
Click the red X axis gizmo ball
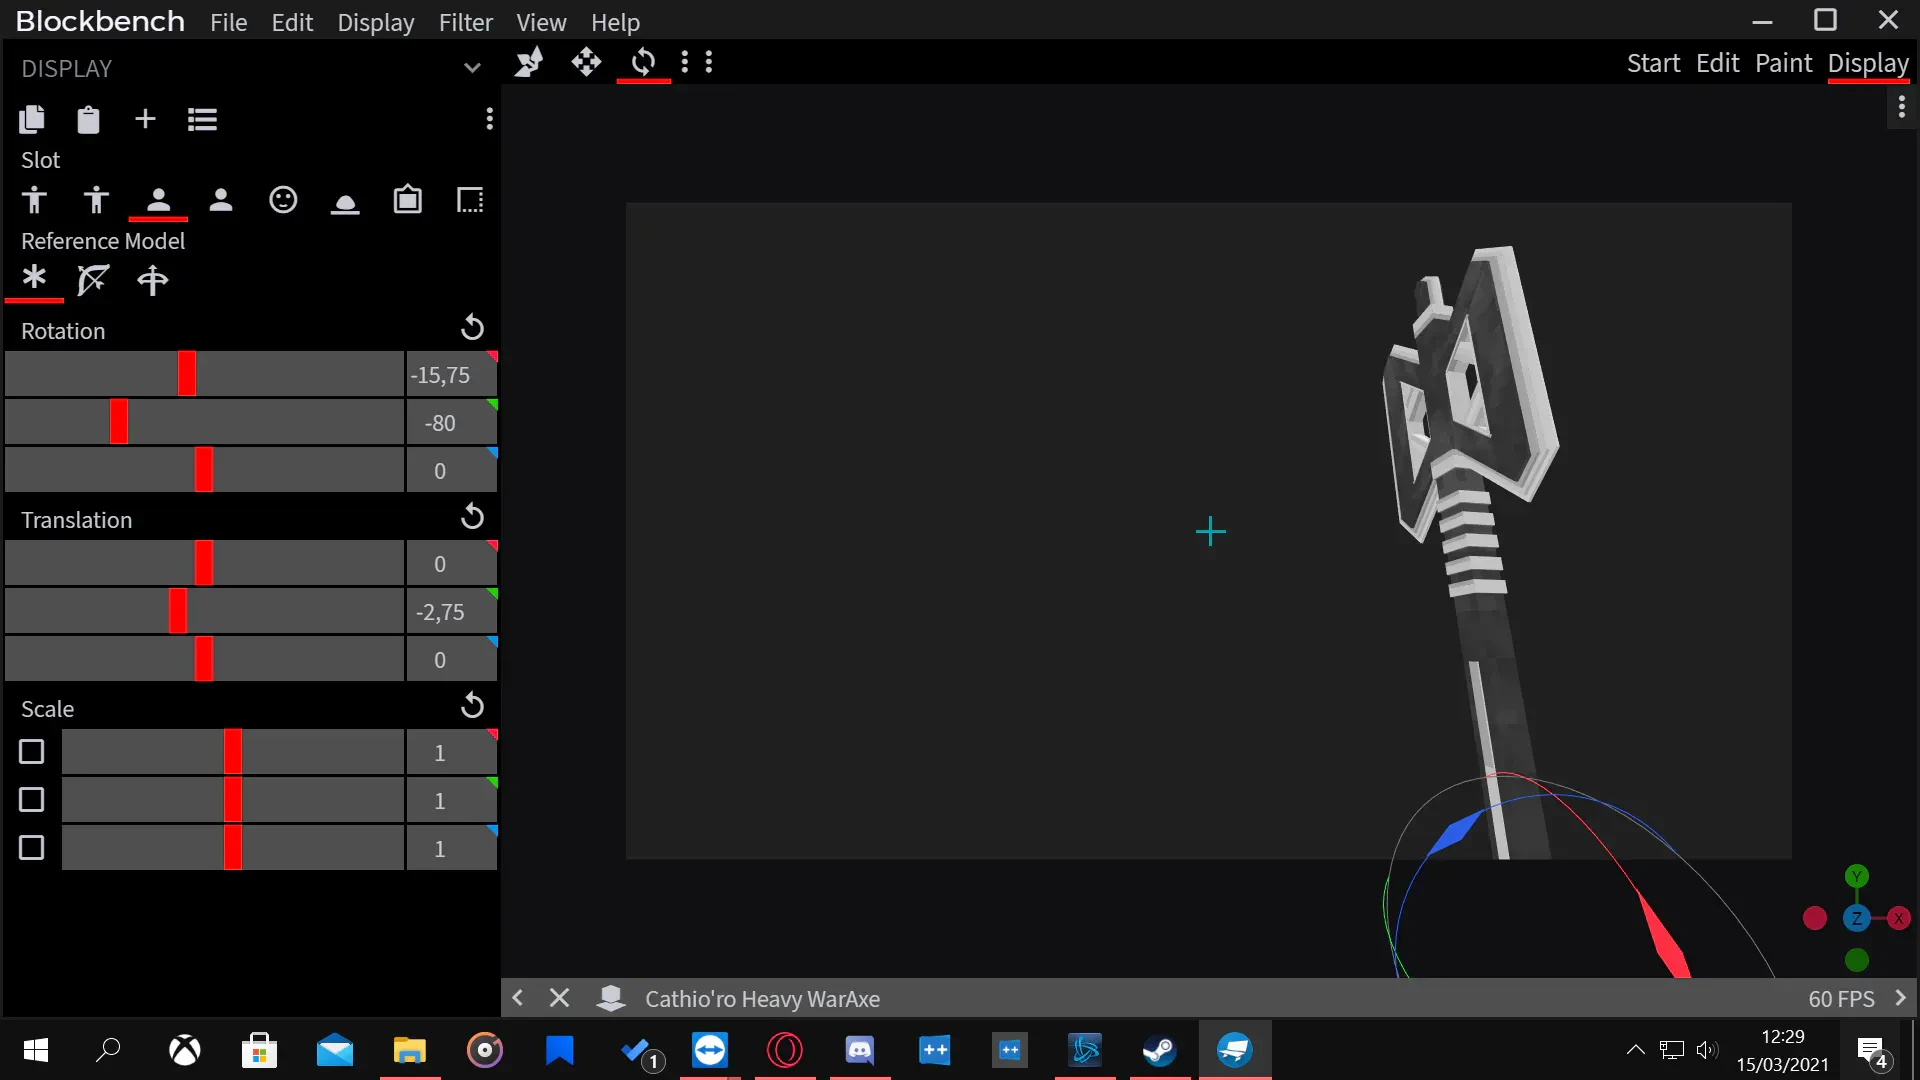(1898, 918)
